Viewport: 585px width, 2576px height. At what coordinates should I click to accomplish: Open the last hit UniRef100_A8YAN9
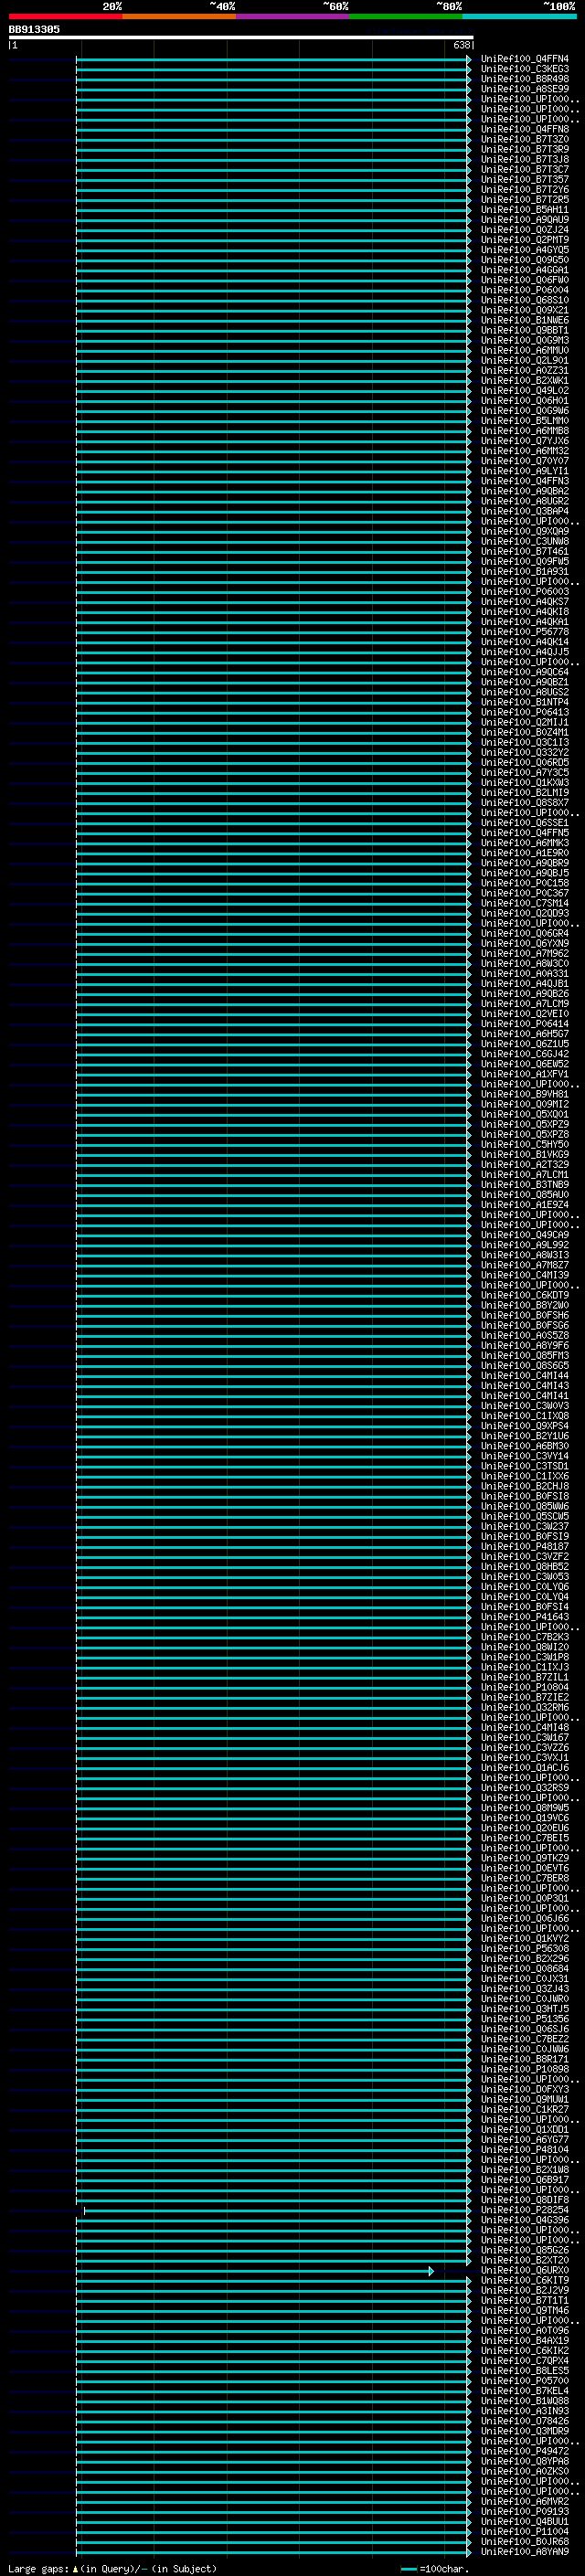click(x=524, y=2551)
